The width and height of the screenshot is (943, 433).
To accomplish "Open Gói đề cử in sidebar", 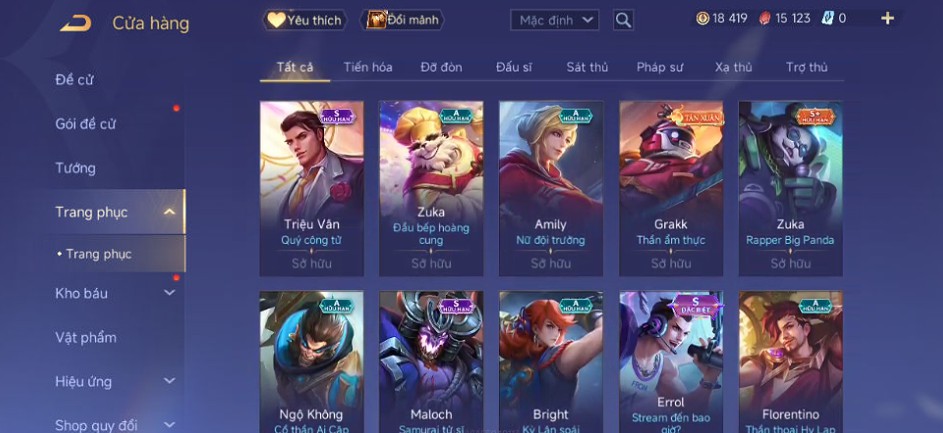I will [85, 124].
